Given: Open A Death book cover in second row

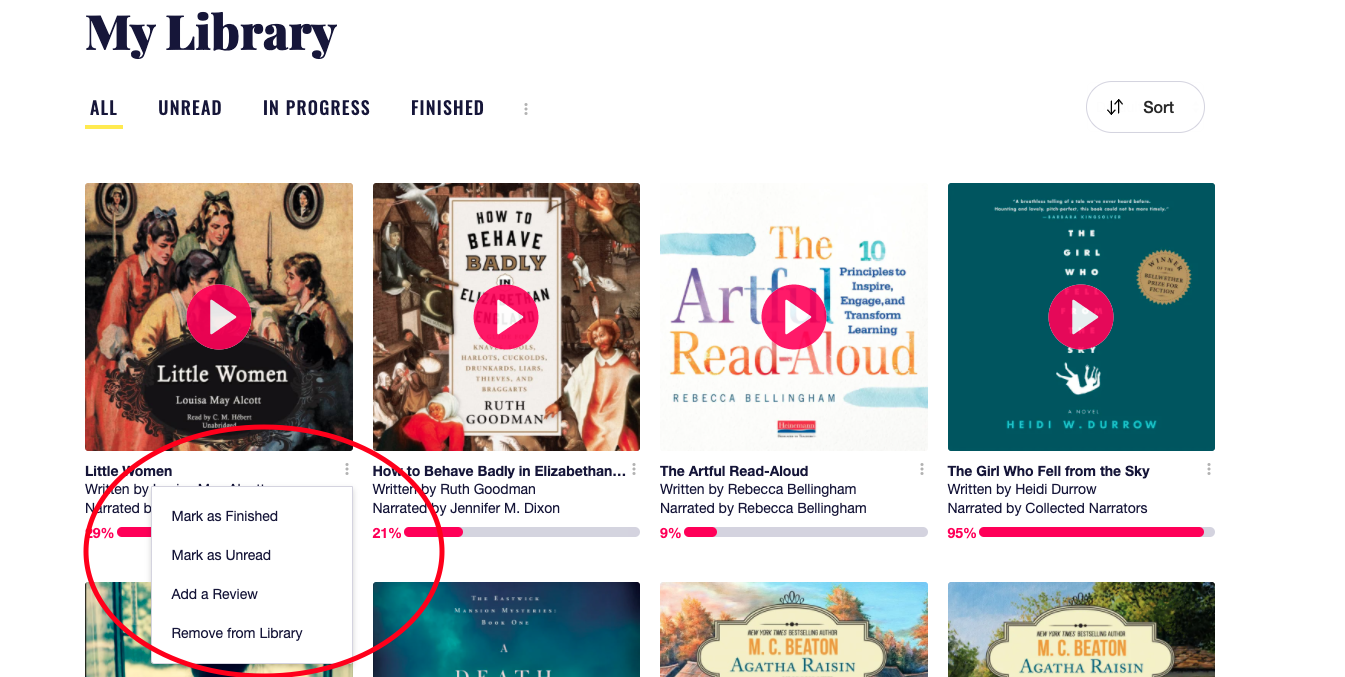Looking at the screenshot, I should tap(506, 629).
